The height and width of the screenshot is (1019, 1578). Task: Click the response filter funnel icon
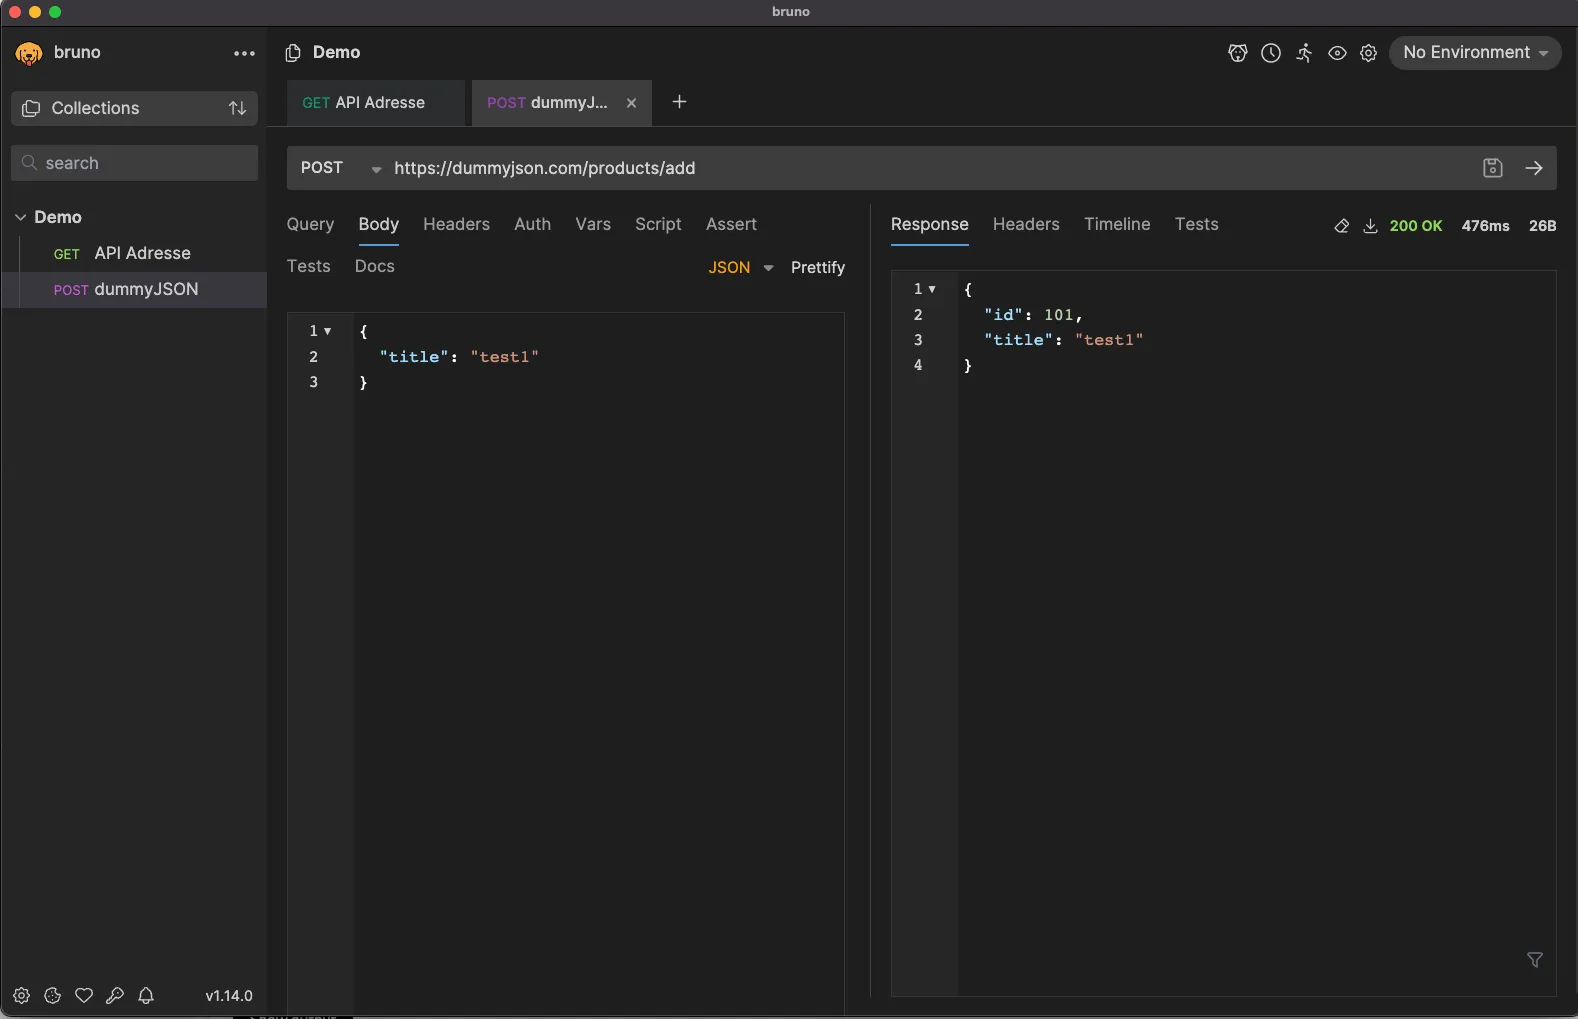[x=1535, y=960]
